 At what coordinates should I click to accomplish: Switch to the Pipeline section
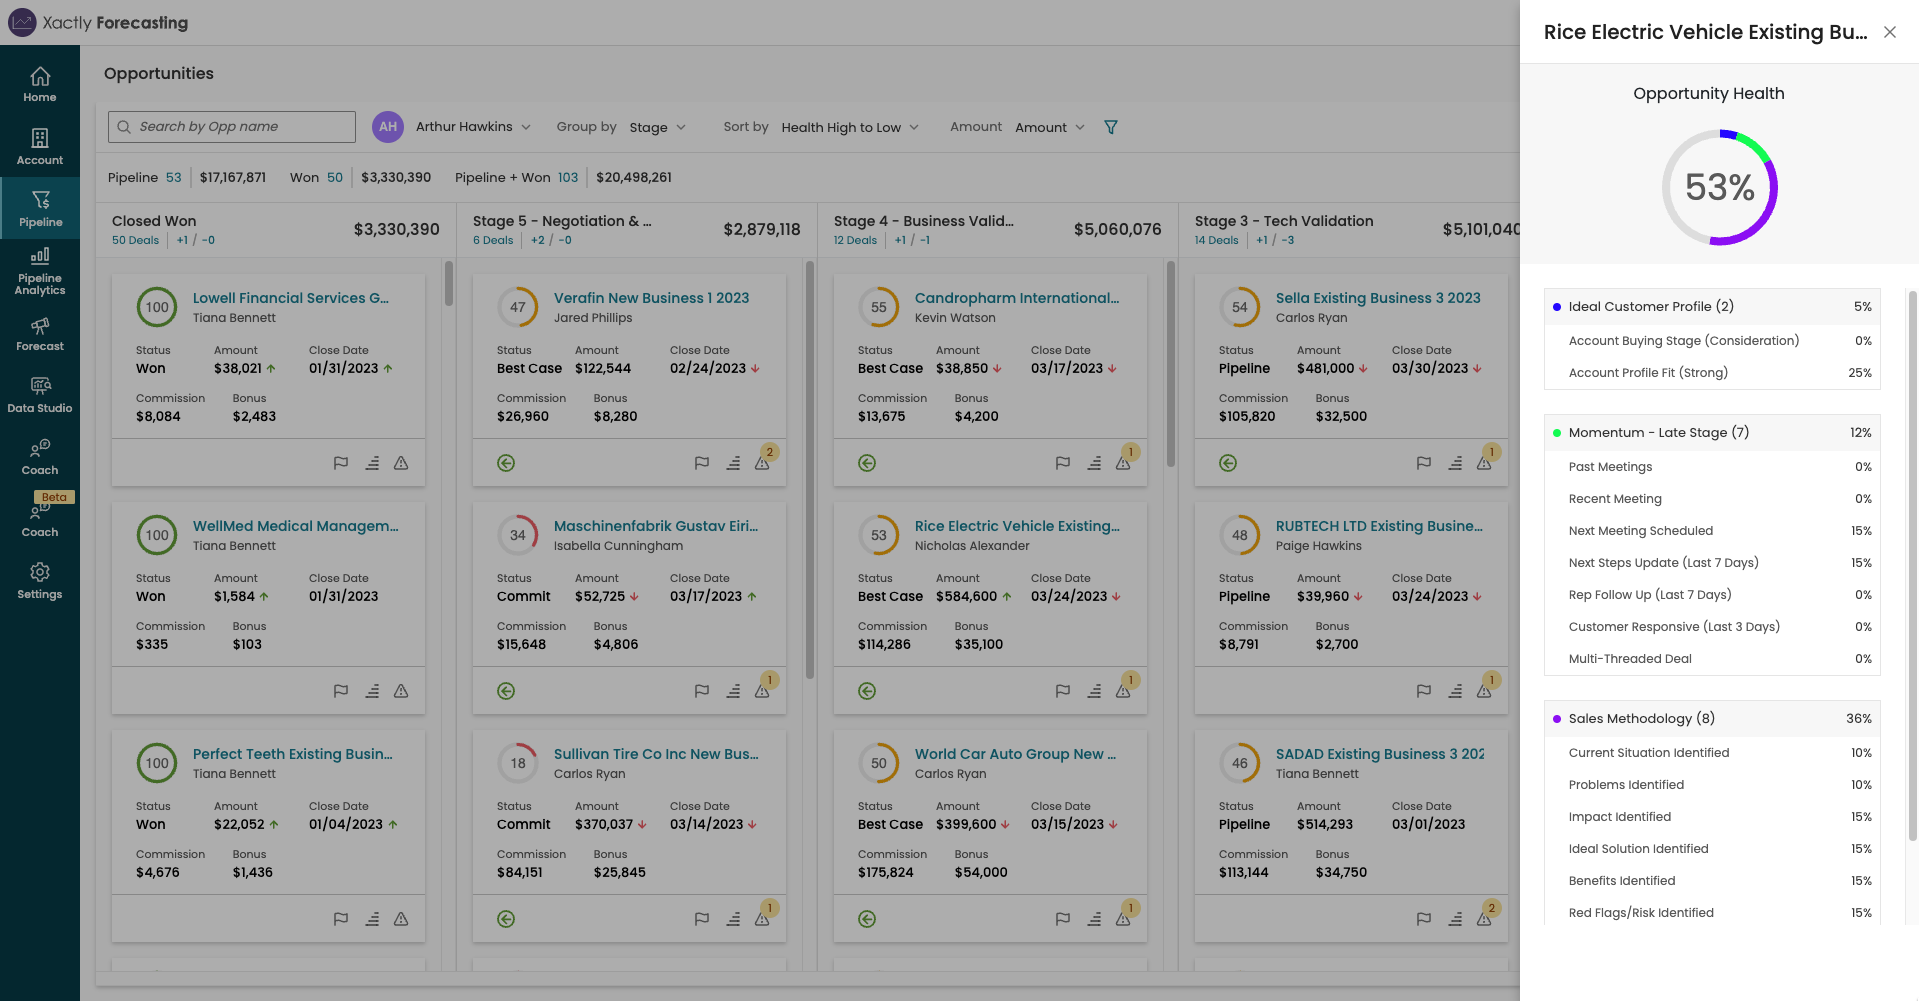click(40, 207)
